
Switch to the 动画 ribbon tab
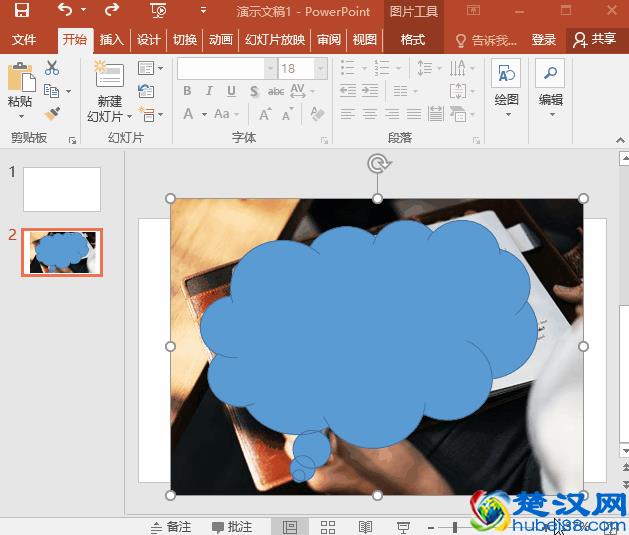click(x=221, y=40)
